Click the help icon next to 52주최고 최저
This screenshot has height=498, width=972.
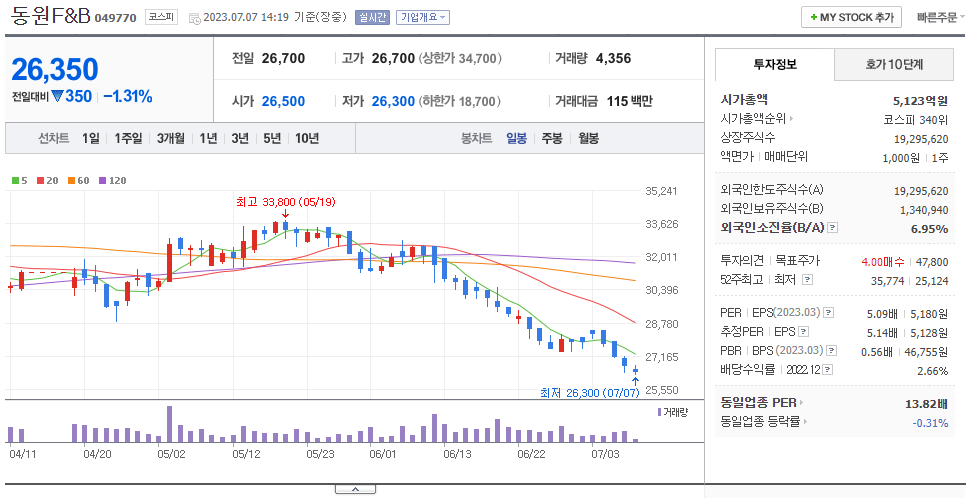coord(807,280)
